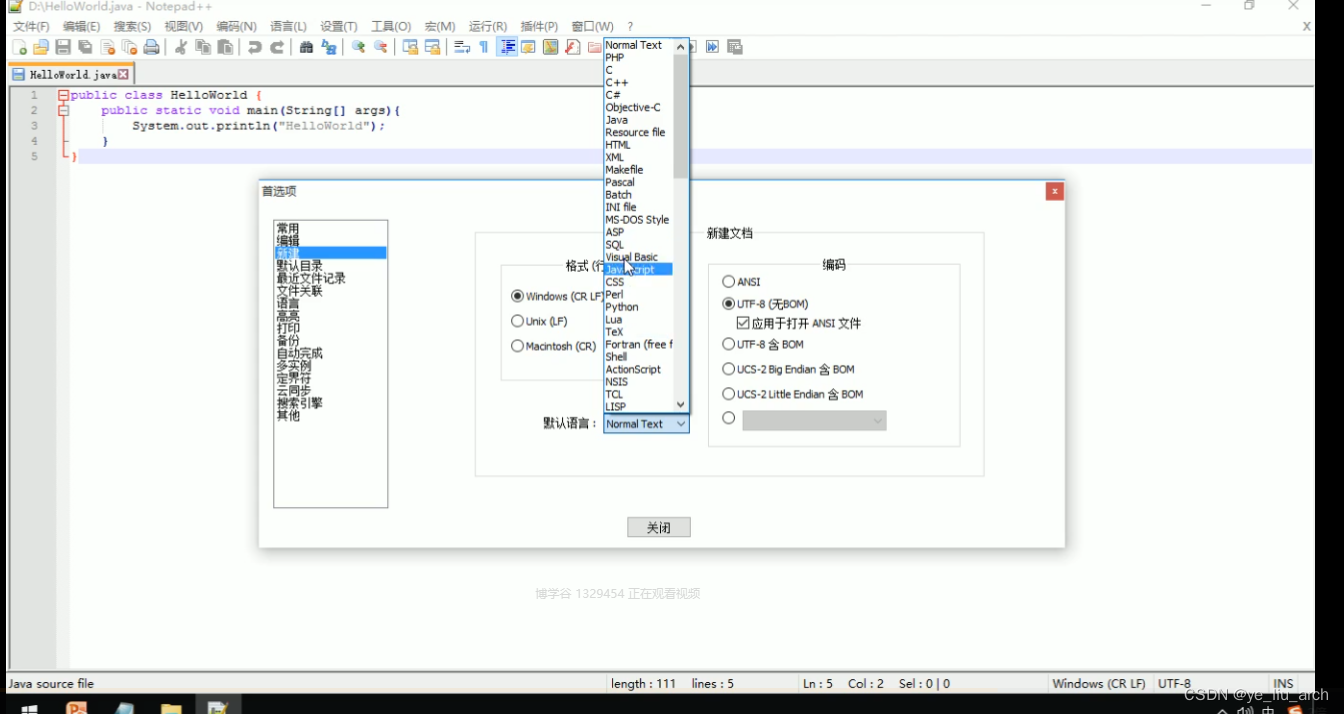Click the Close document toolbar icon
The image size is (1344, 714).
click(x=107, y=47)
